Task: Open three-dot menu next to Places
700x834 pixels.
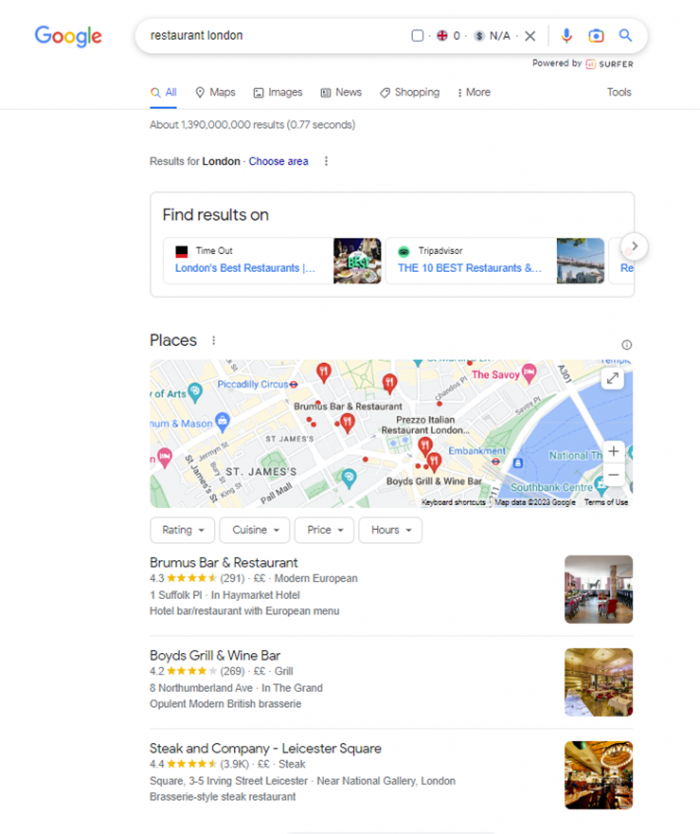Action: point(214,340)
